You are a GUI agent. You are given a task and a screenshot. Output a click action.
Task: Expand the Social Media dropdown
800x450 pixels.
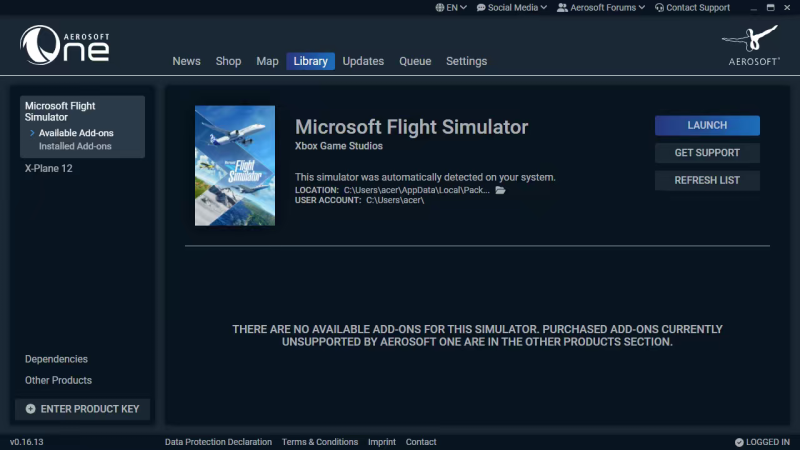(513, 8)
